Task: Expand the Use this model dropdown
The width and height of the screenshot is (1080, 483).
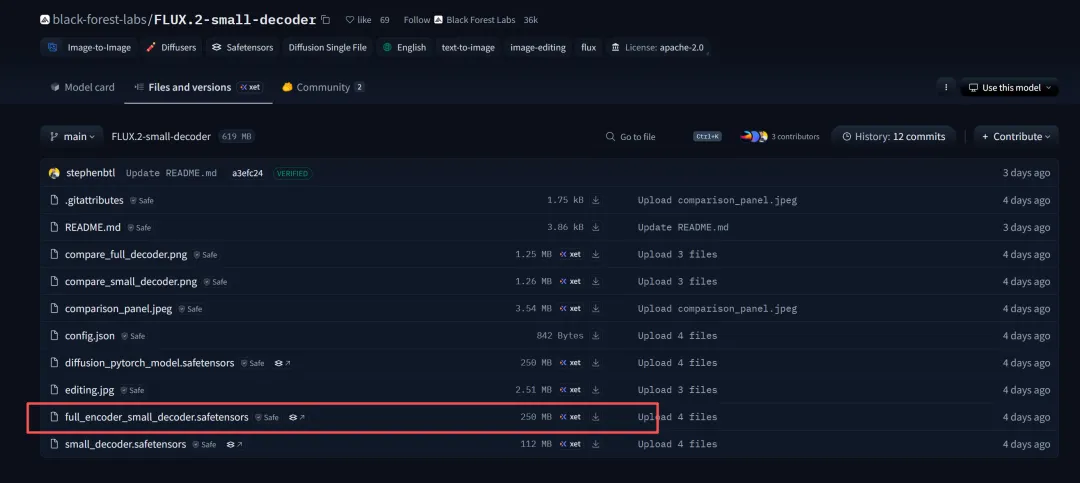Action: click(1010, 88)
